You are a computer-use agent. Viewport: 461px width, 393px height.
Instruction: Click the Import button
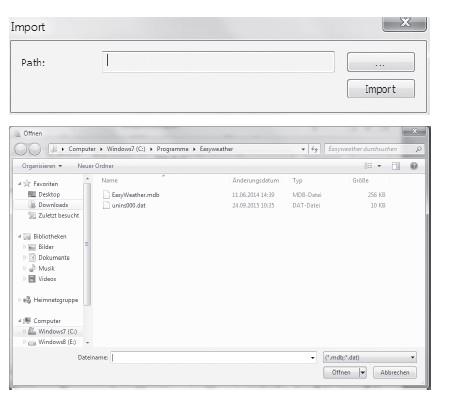[x=381, y=89]
